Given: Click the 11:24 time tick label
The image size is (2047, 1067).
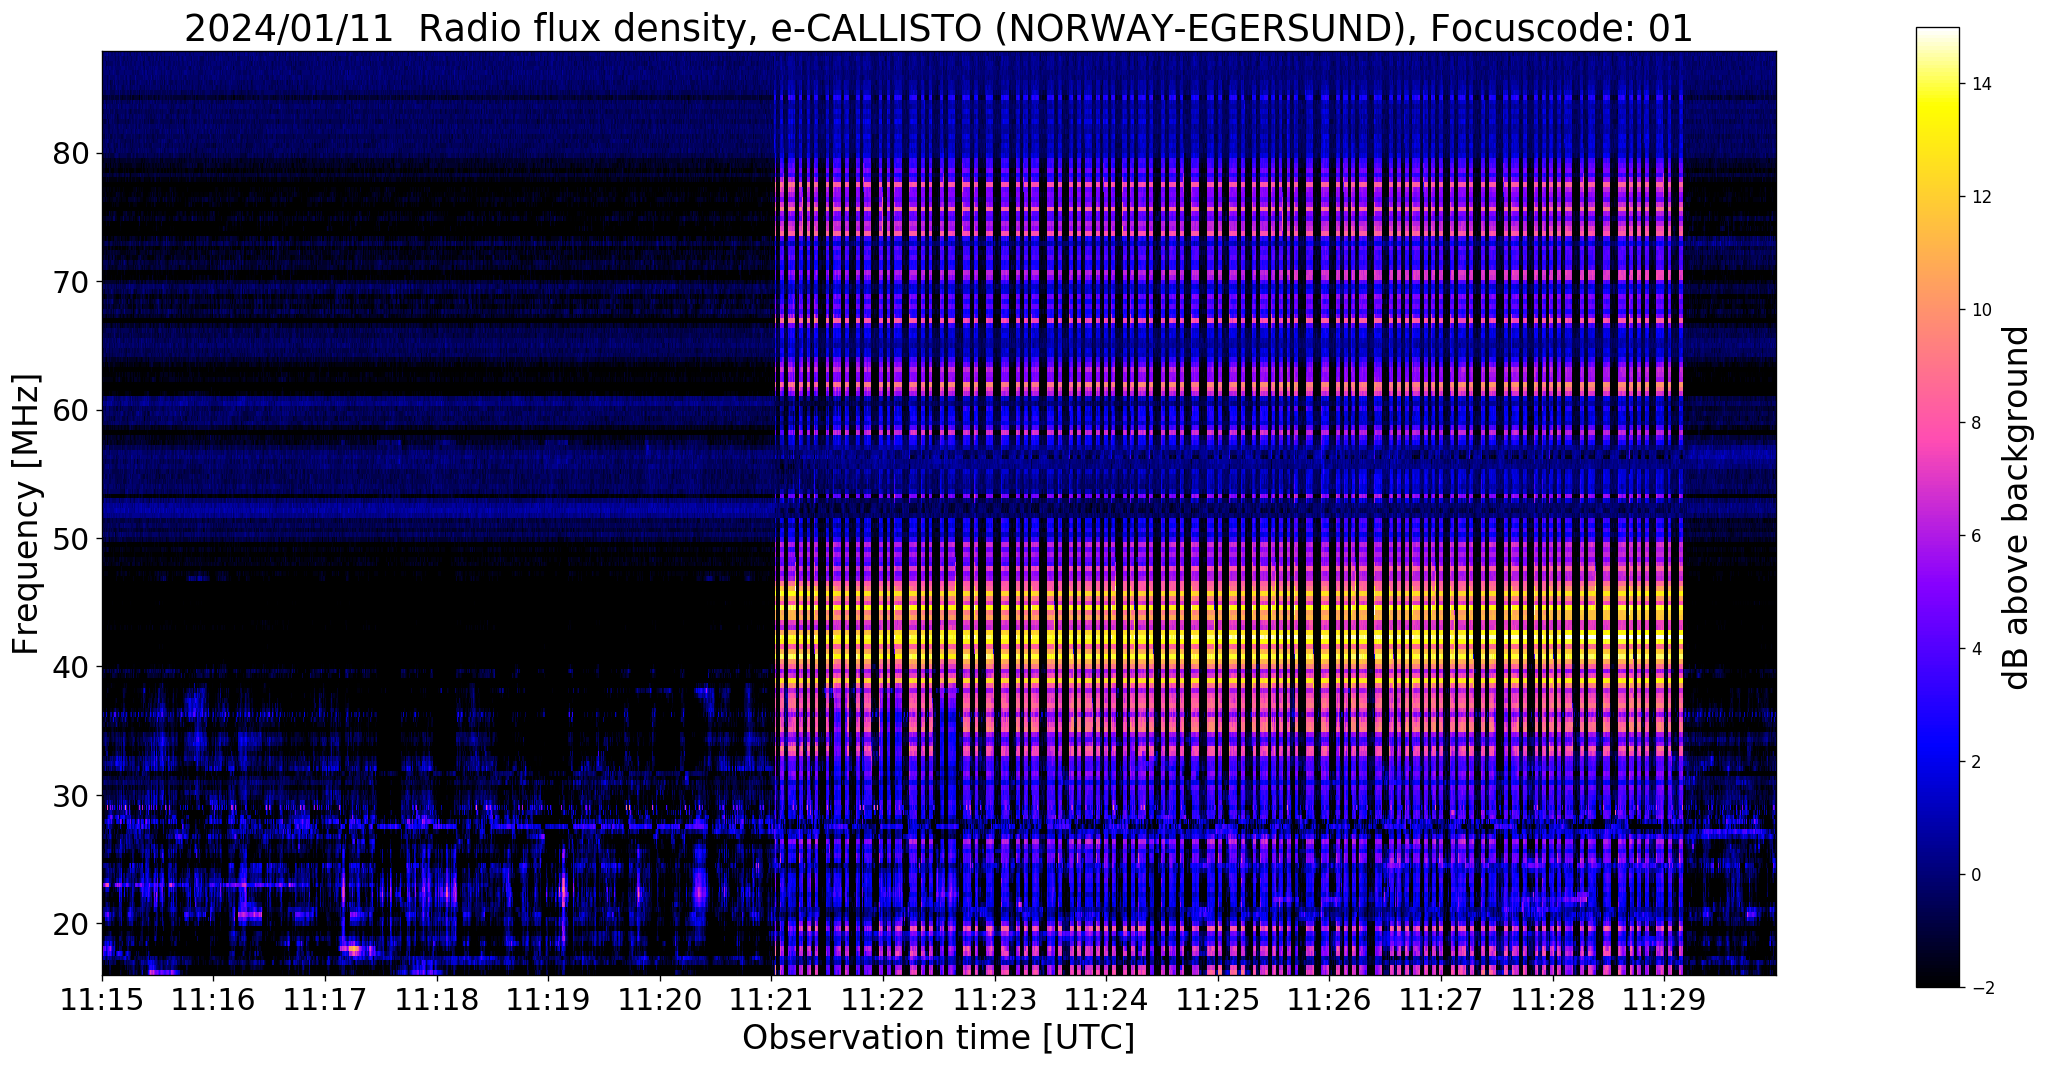Looking at the screenshot, I should pyautogui.click(x=1105, y=1000).
